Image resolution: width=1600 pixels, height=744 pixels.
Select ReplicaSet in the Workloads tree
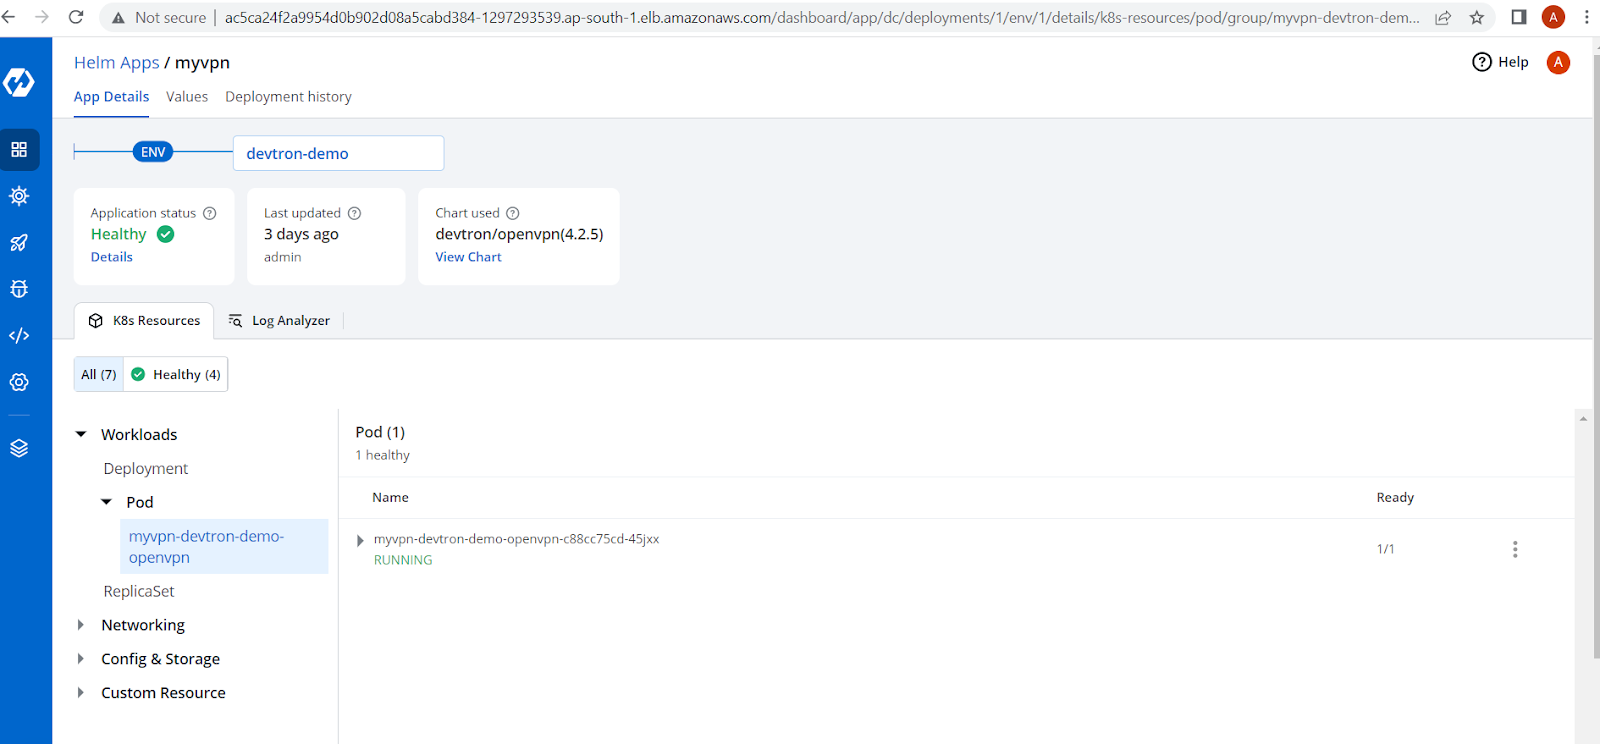[x=139, y=592]
